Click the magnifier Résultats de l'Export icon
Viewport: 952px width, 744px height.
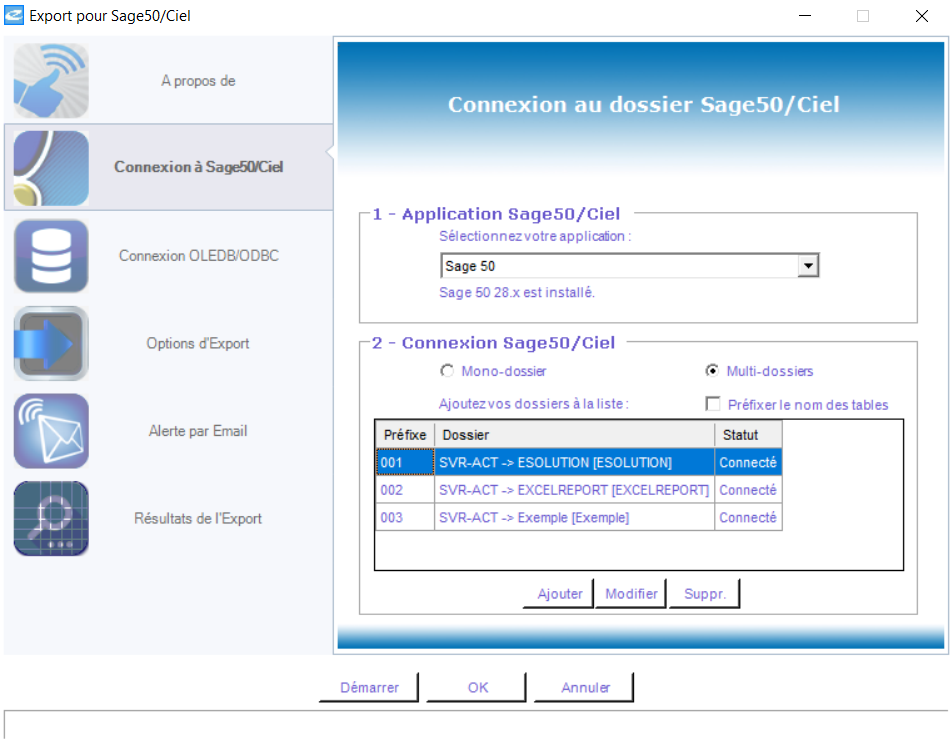[x=51, y=519]
